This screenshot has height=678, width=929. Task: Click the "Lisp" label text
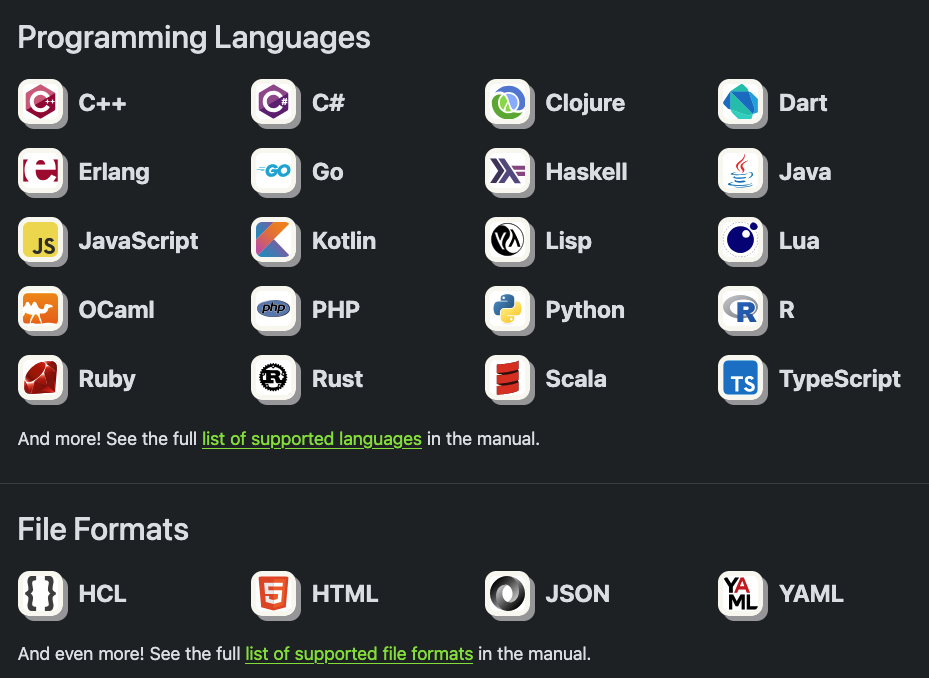pyautogui.click(x=568, y=241)
